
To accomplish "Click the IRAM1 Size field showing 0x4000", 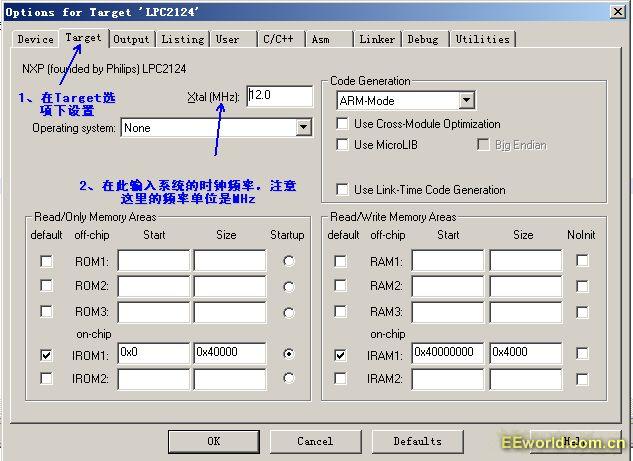I will [x=526, y=353].
